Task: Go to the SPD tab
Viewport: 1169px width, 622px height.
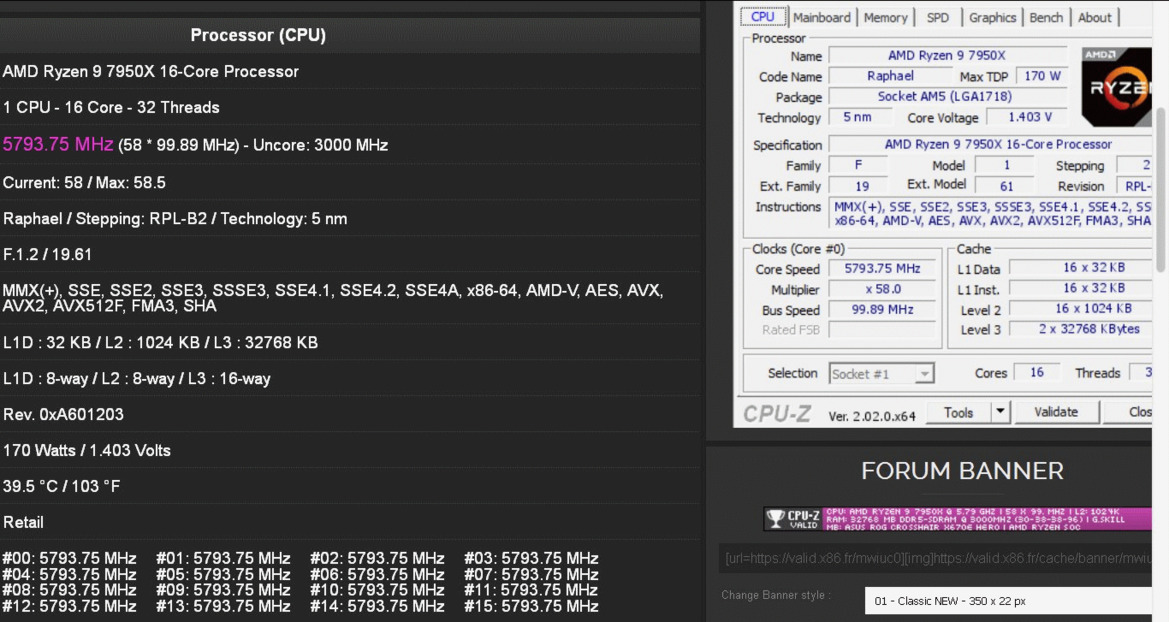Action: coord(938,17)
